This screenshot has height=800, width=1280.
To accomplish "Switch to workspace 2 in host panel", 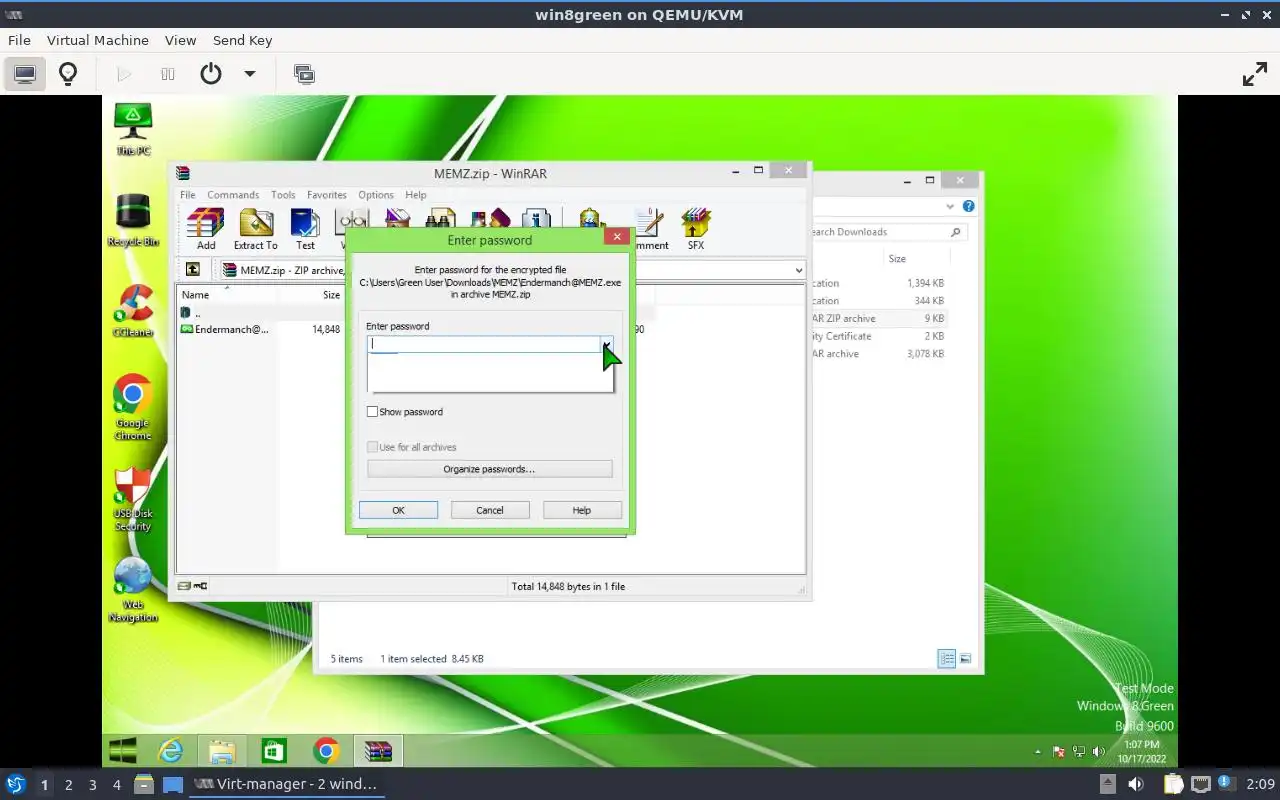I will [x=68, y=785].
